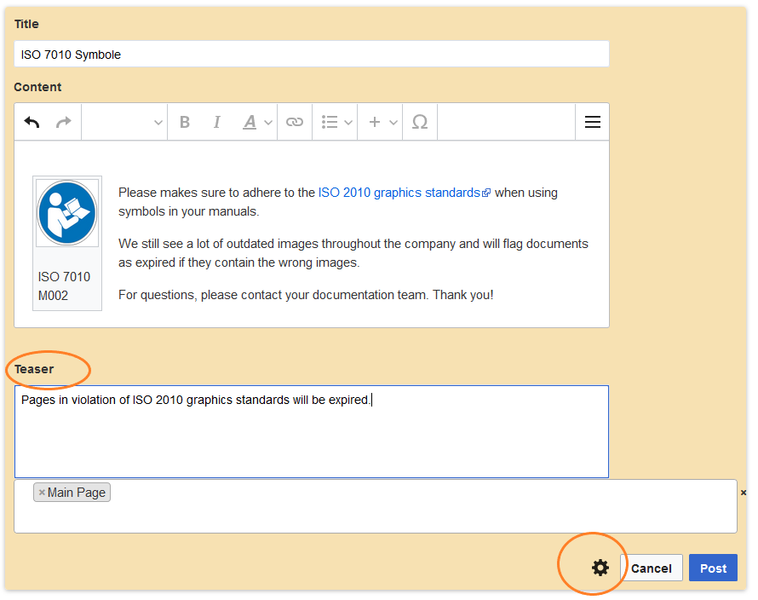Toggle bold formatting in editor
Screen dimensions: 758x600
pos(185,122)
